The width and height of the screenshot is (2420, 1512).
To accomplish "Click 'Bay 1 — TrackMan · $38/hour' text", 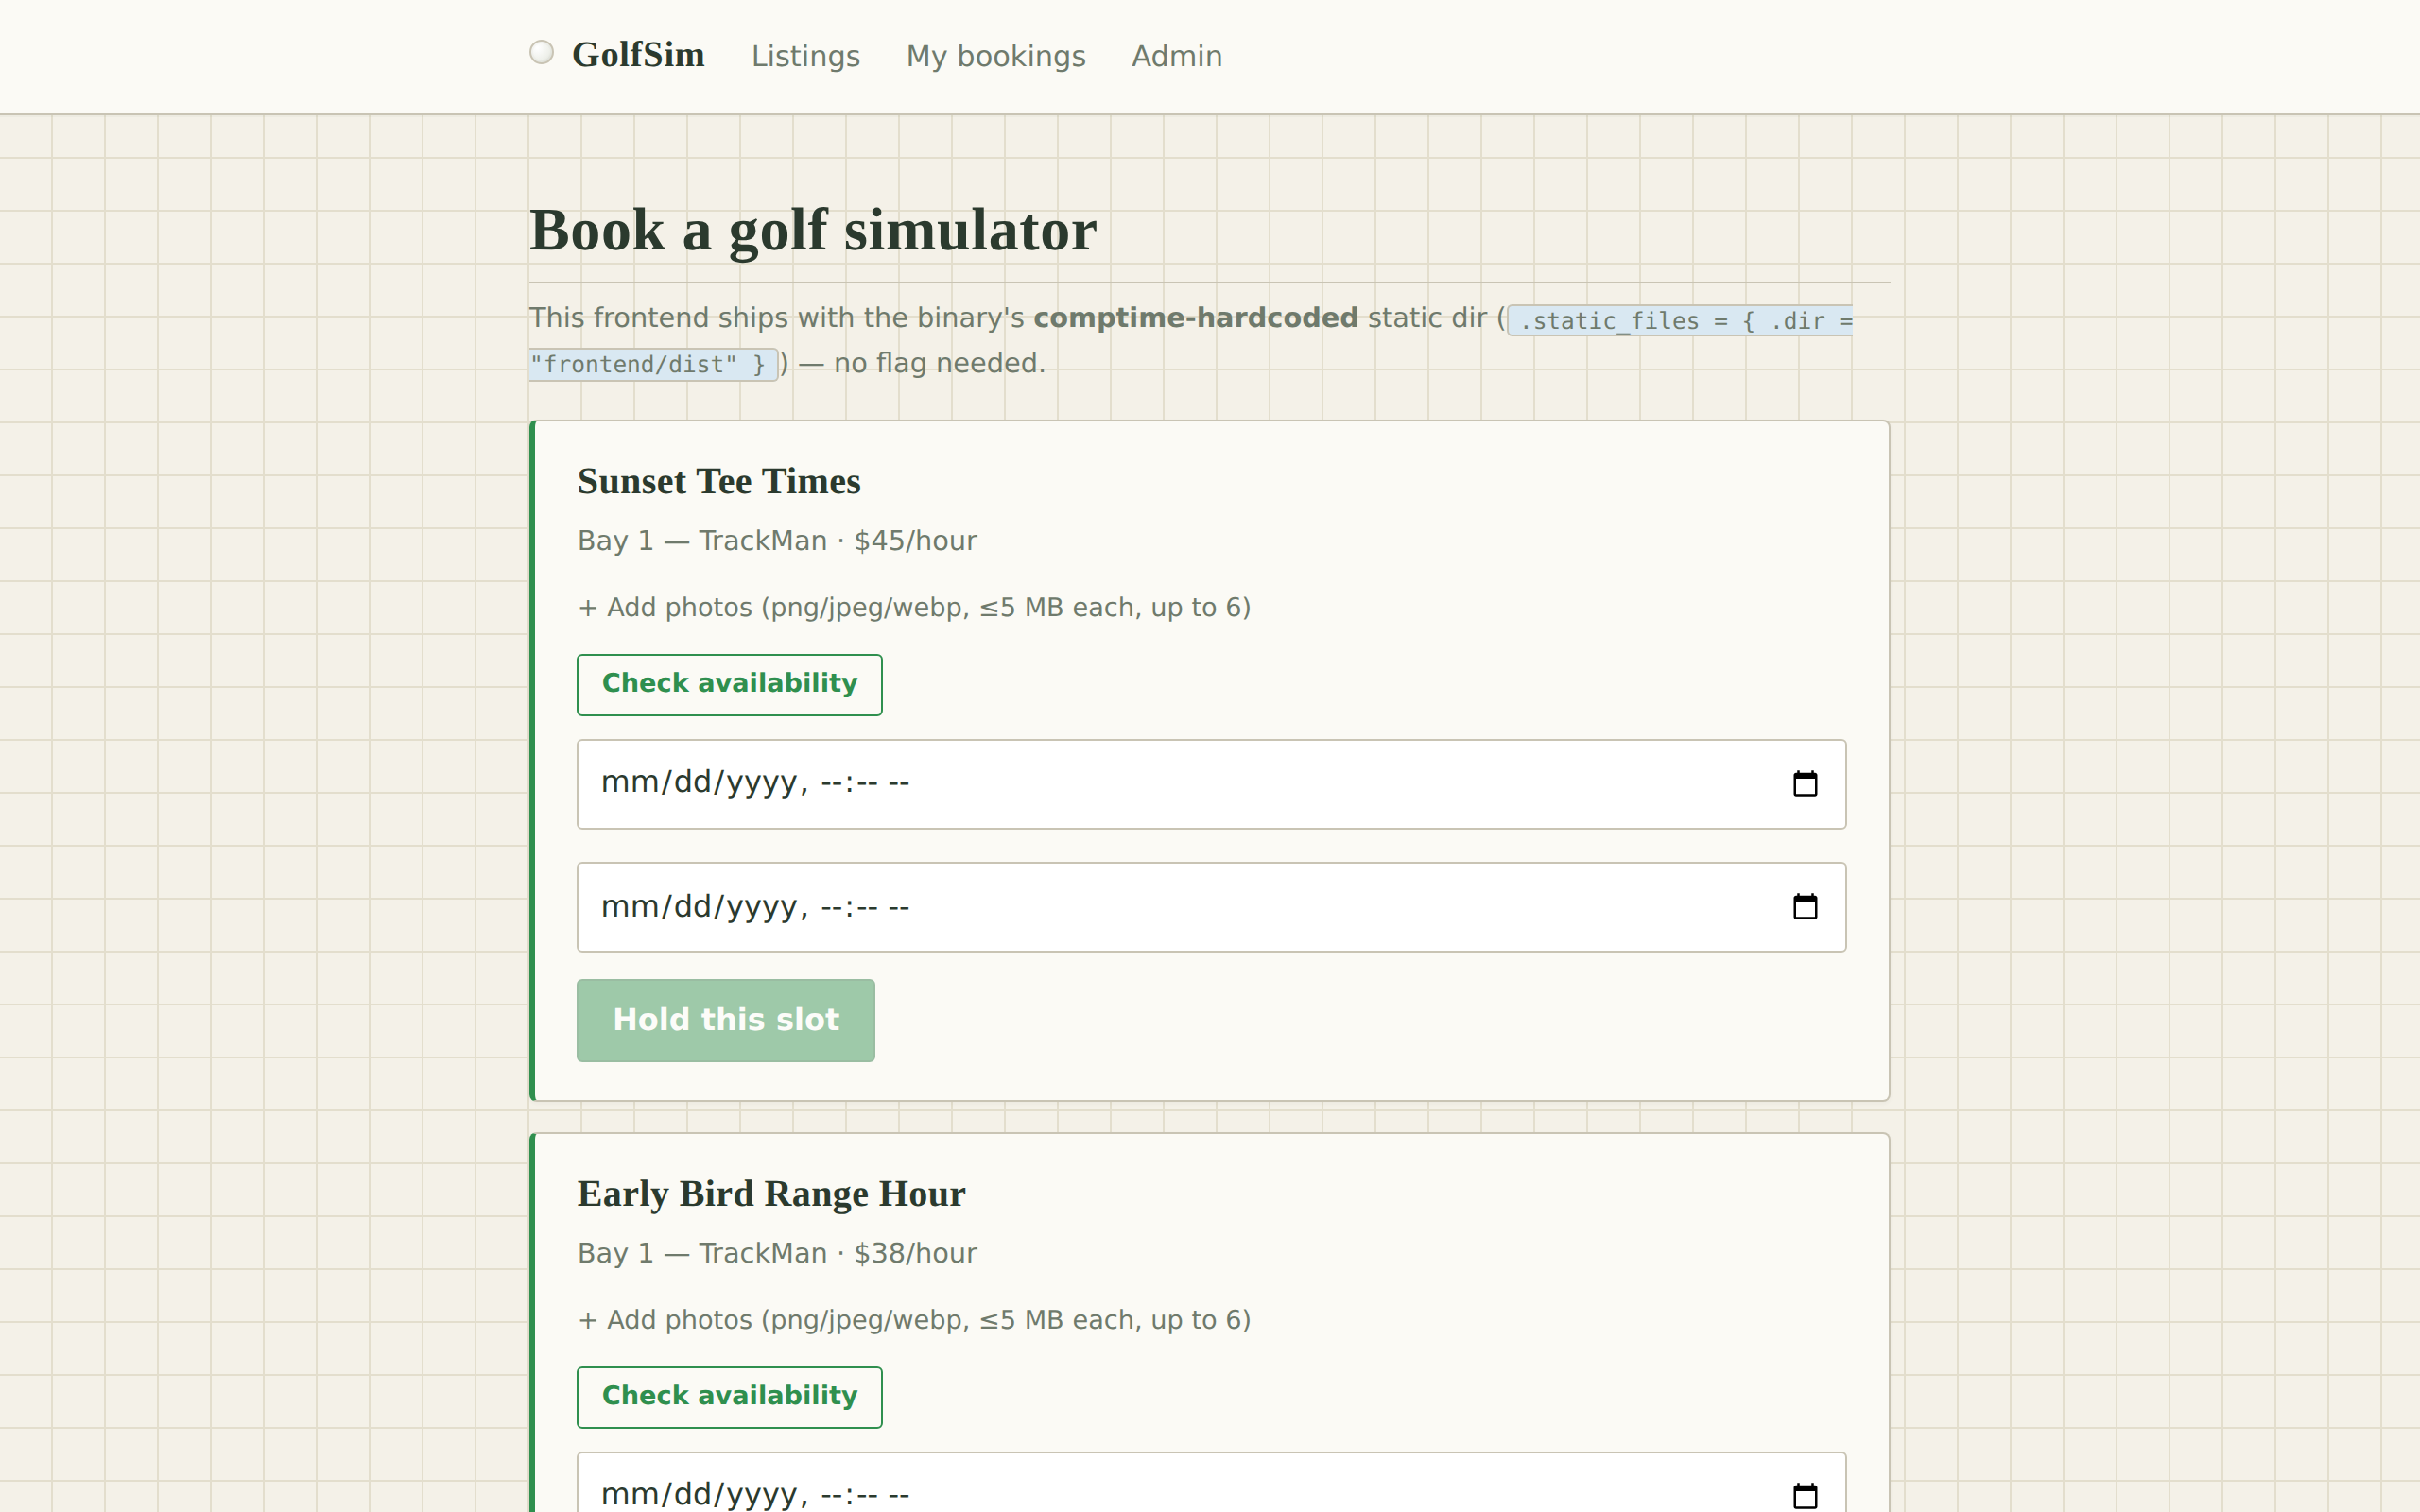I will (777, 1253).
